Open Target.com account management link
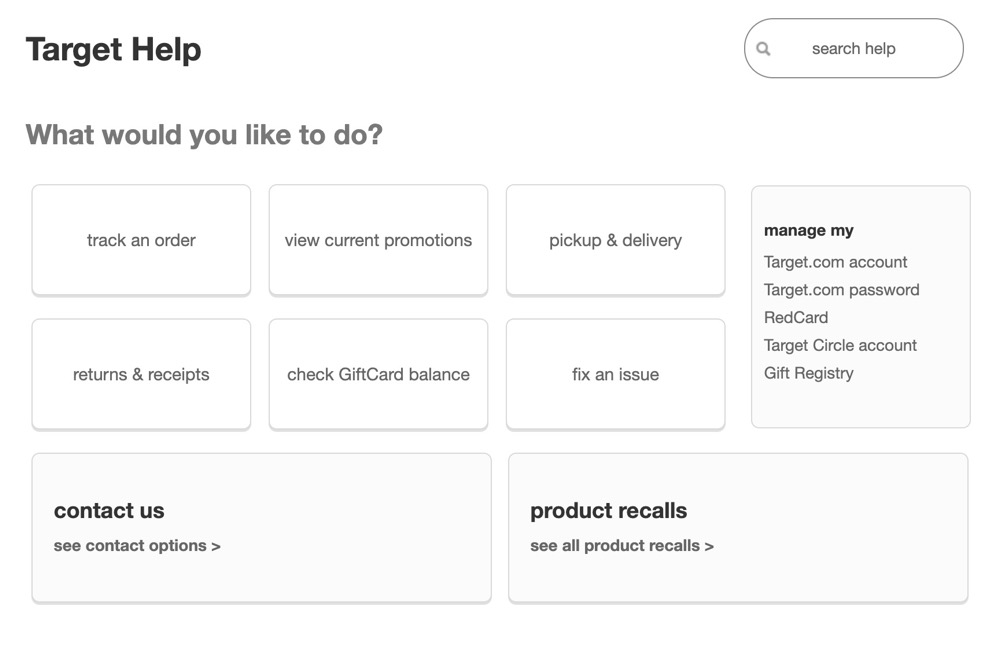Image resolution: width=1000 pixels, height=660 pixels. (835, 262)
